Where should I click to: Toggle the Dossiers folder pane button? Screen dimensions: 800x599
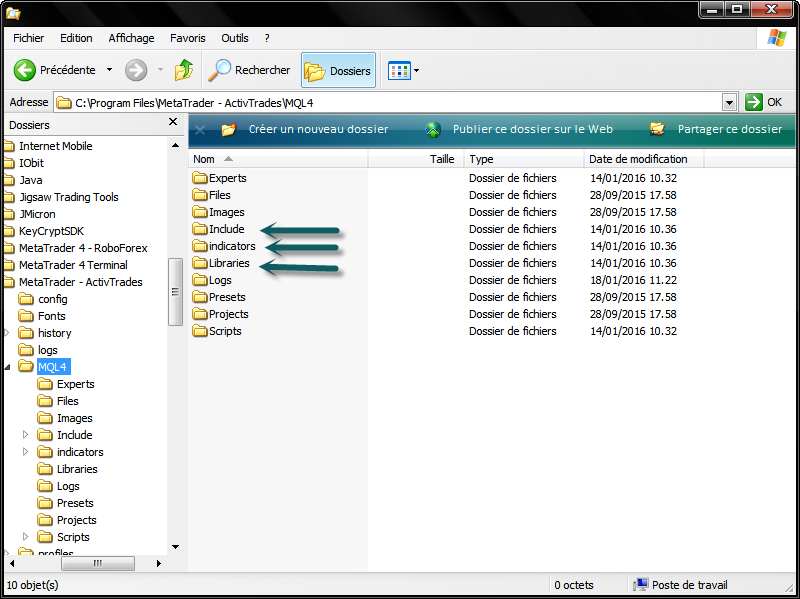pyautogui.click(x=338, y=70)
